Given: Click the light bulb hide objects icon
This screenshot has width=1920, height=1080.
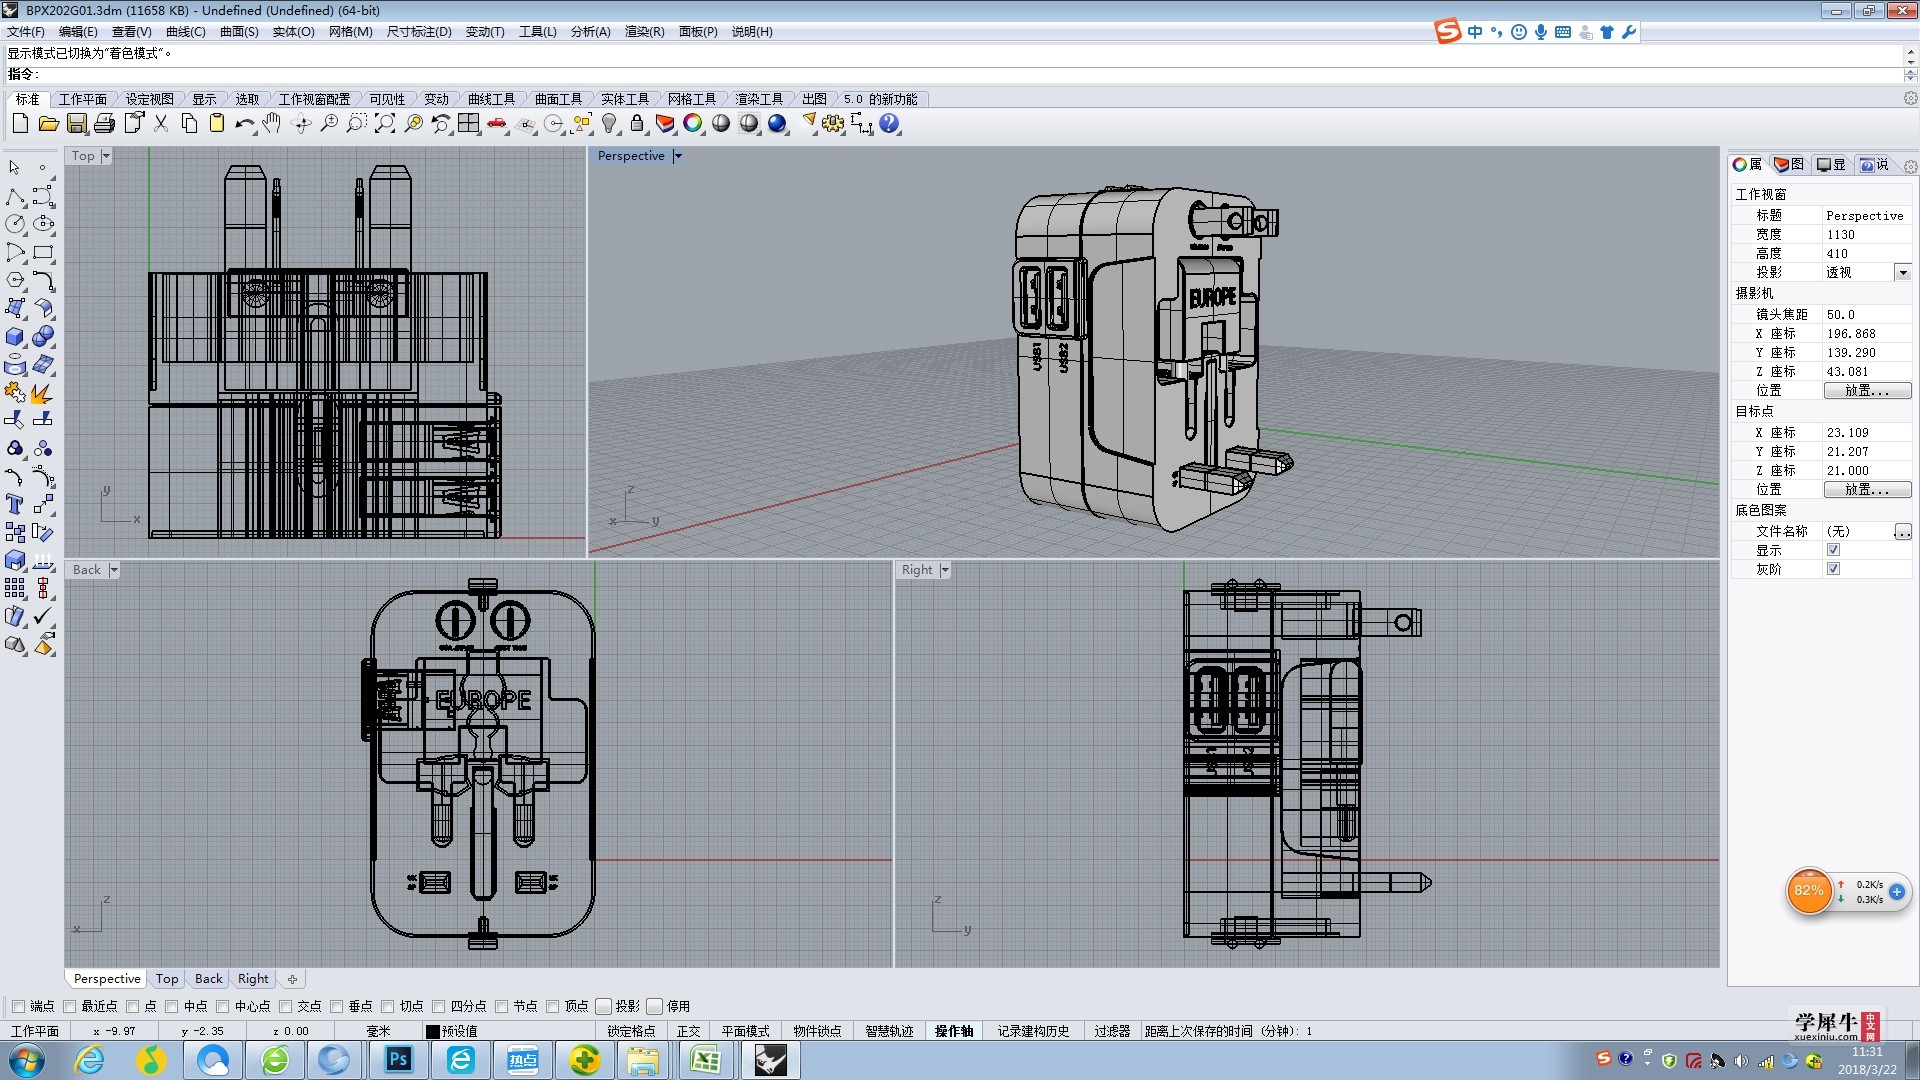Looking at the screenshot, I should pos(609,124).
